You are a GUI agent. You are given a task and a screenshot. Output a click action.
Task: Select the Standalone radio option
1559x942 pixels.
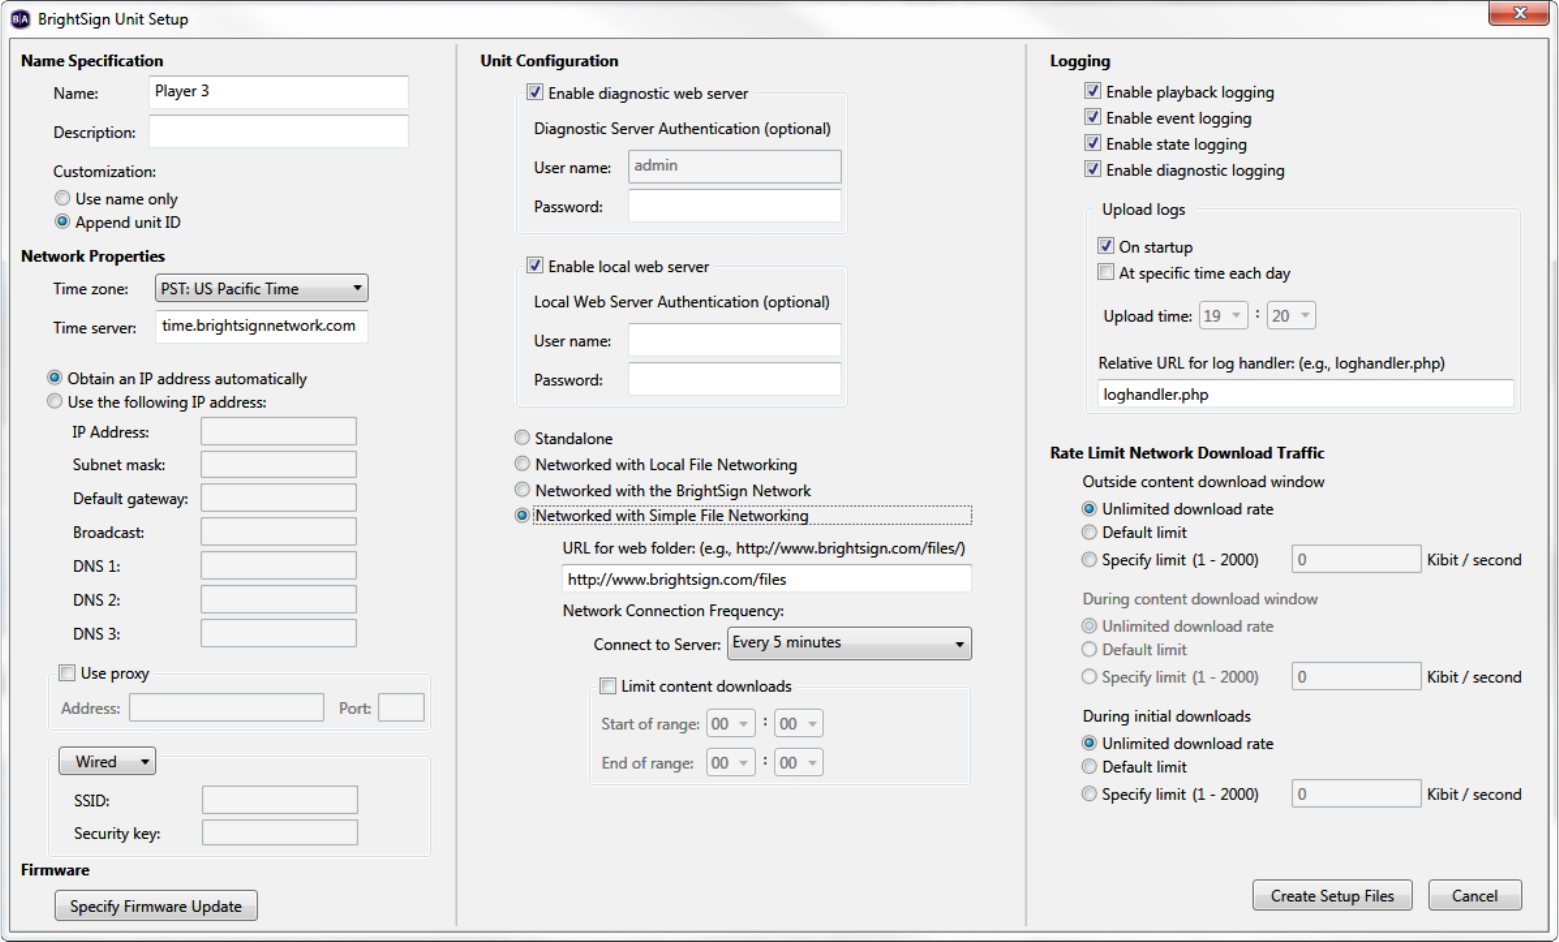[x=522, y=438]
